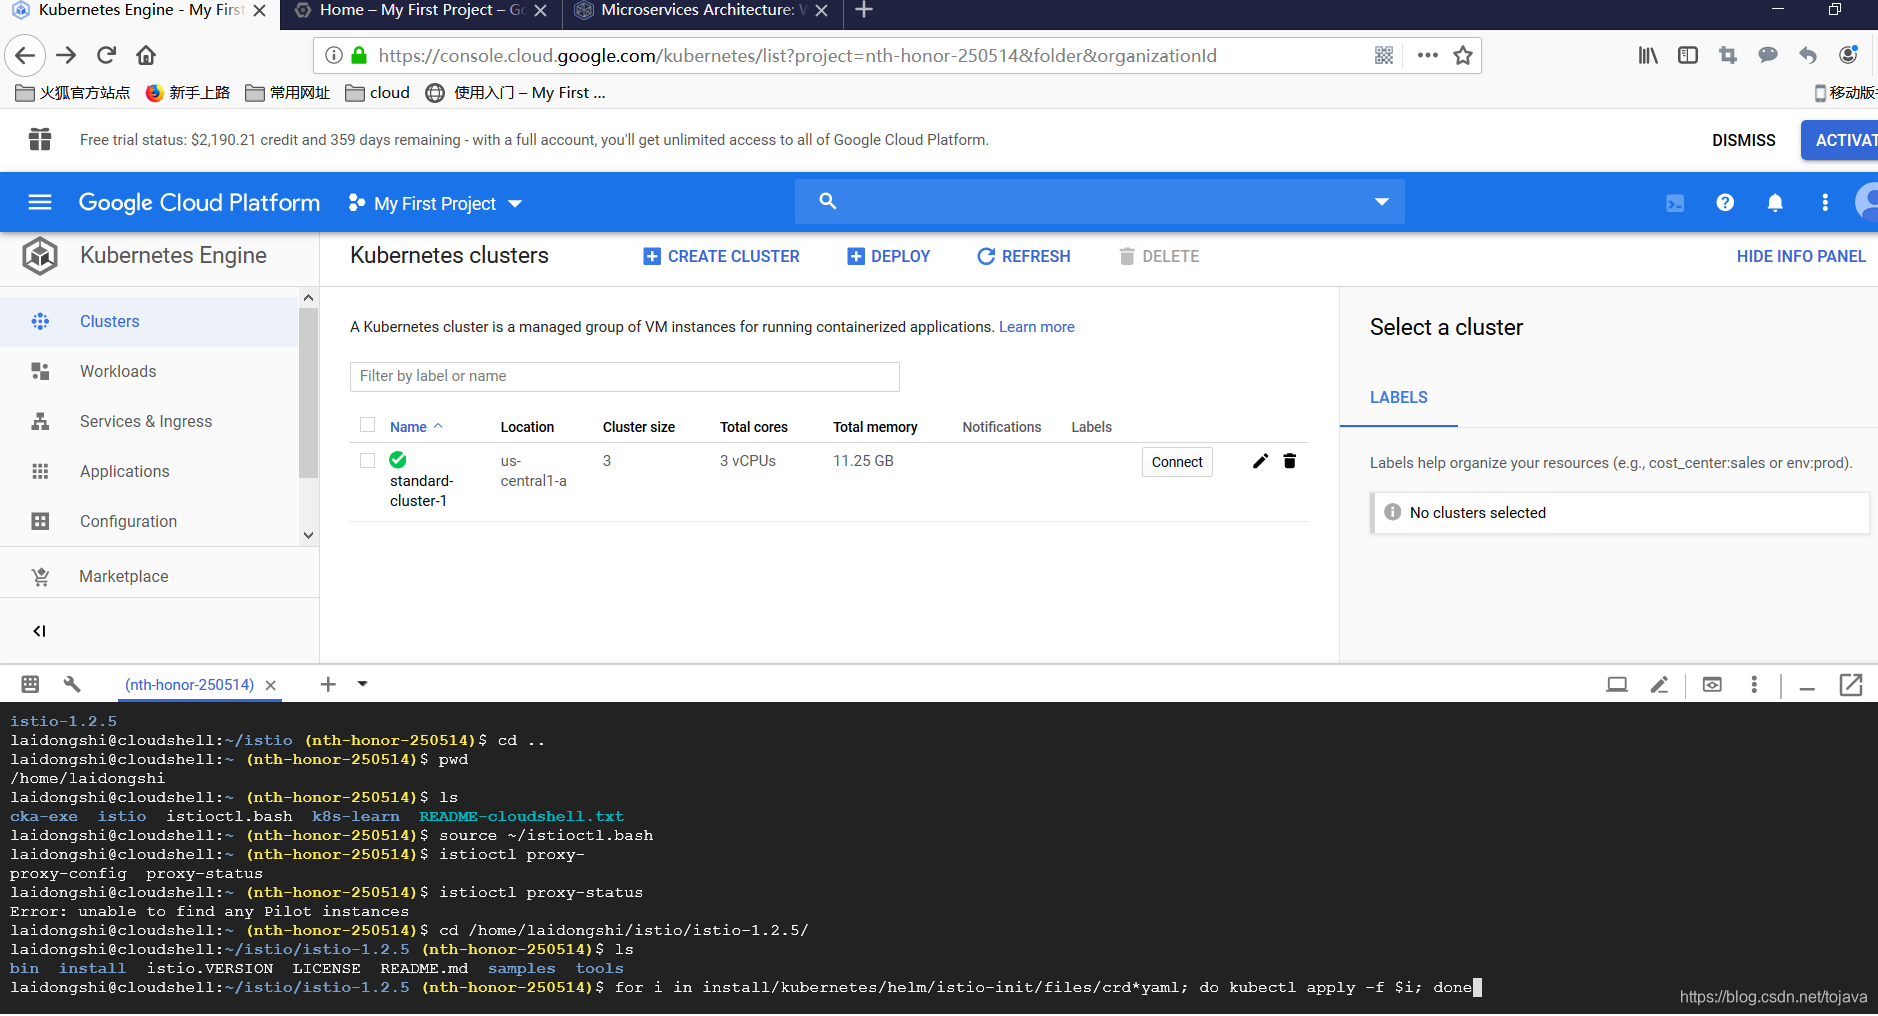The height and width of the screenshot is (1016, 1878).
Task: Open Cloud Shell more options three dots
Action: point(1754,685)
